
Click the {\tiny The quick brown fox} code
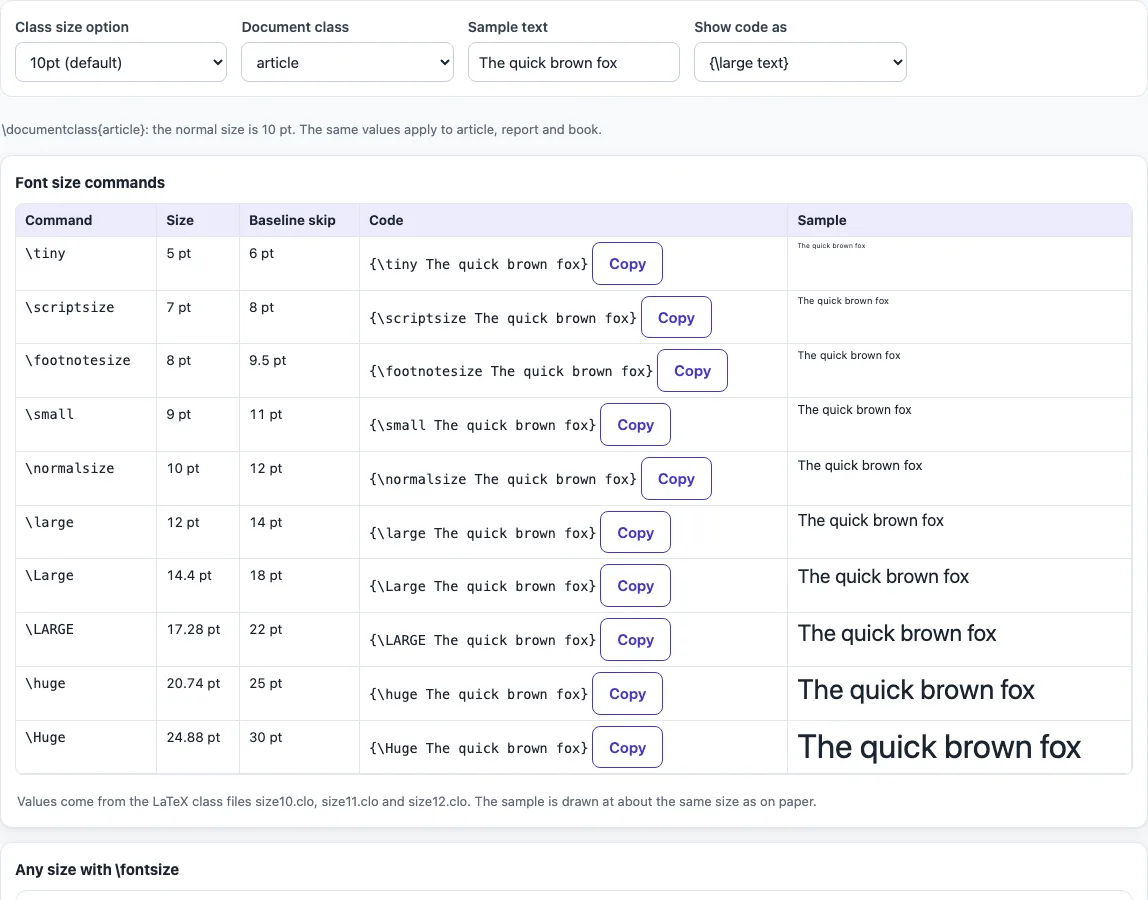click(x=478, y=264)
